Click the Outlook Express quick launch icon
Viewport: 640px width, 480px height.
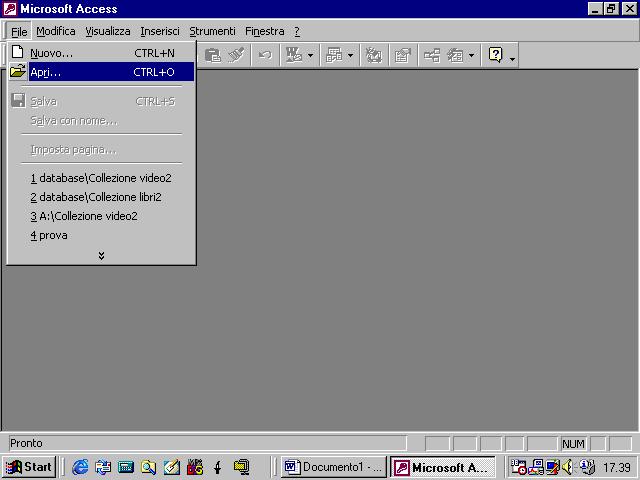[x=103, y=467]
